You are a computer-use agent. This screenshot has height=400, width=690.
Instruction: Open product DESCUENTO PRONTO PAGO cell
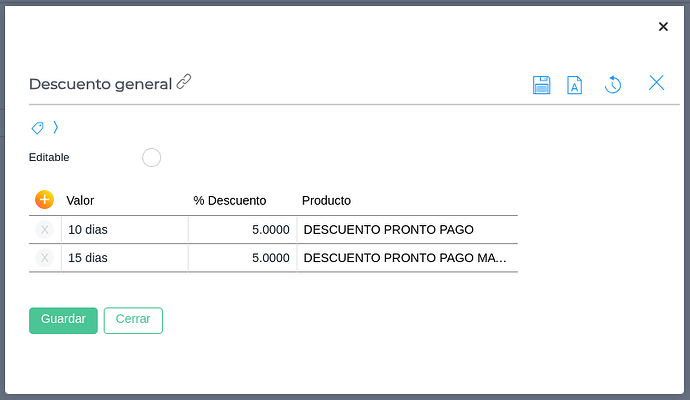click(407, 230)
